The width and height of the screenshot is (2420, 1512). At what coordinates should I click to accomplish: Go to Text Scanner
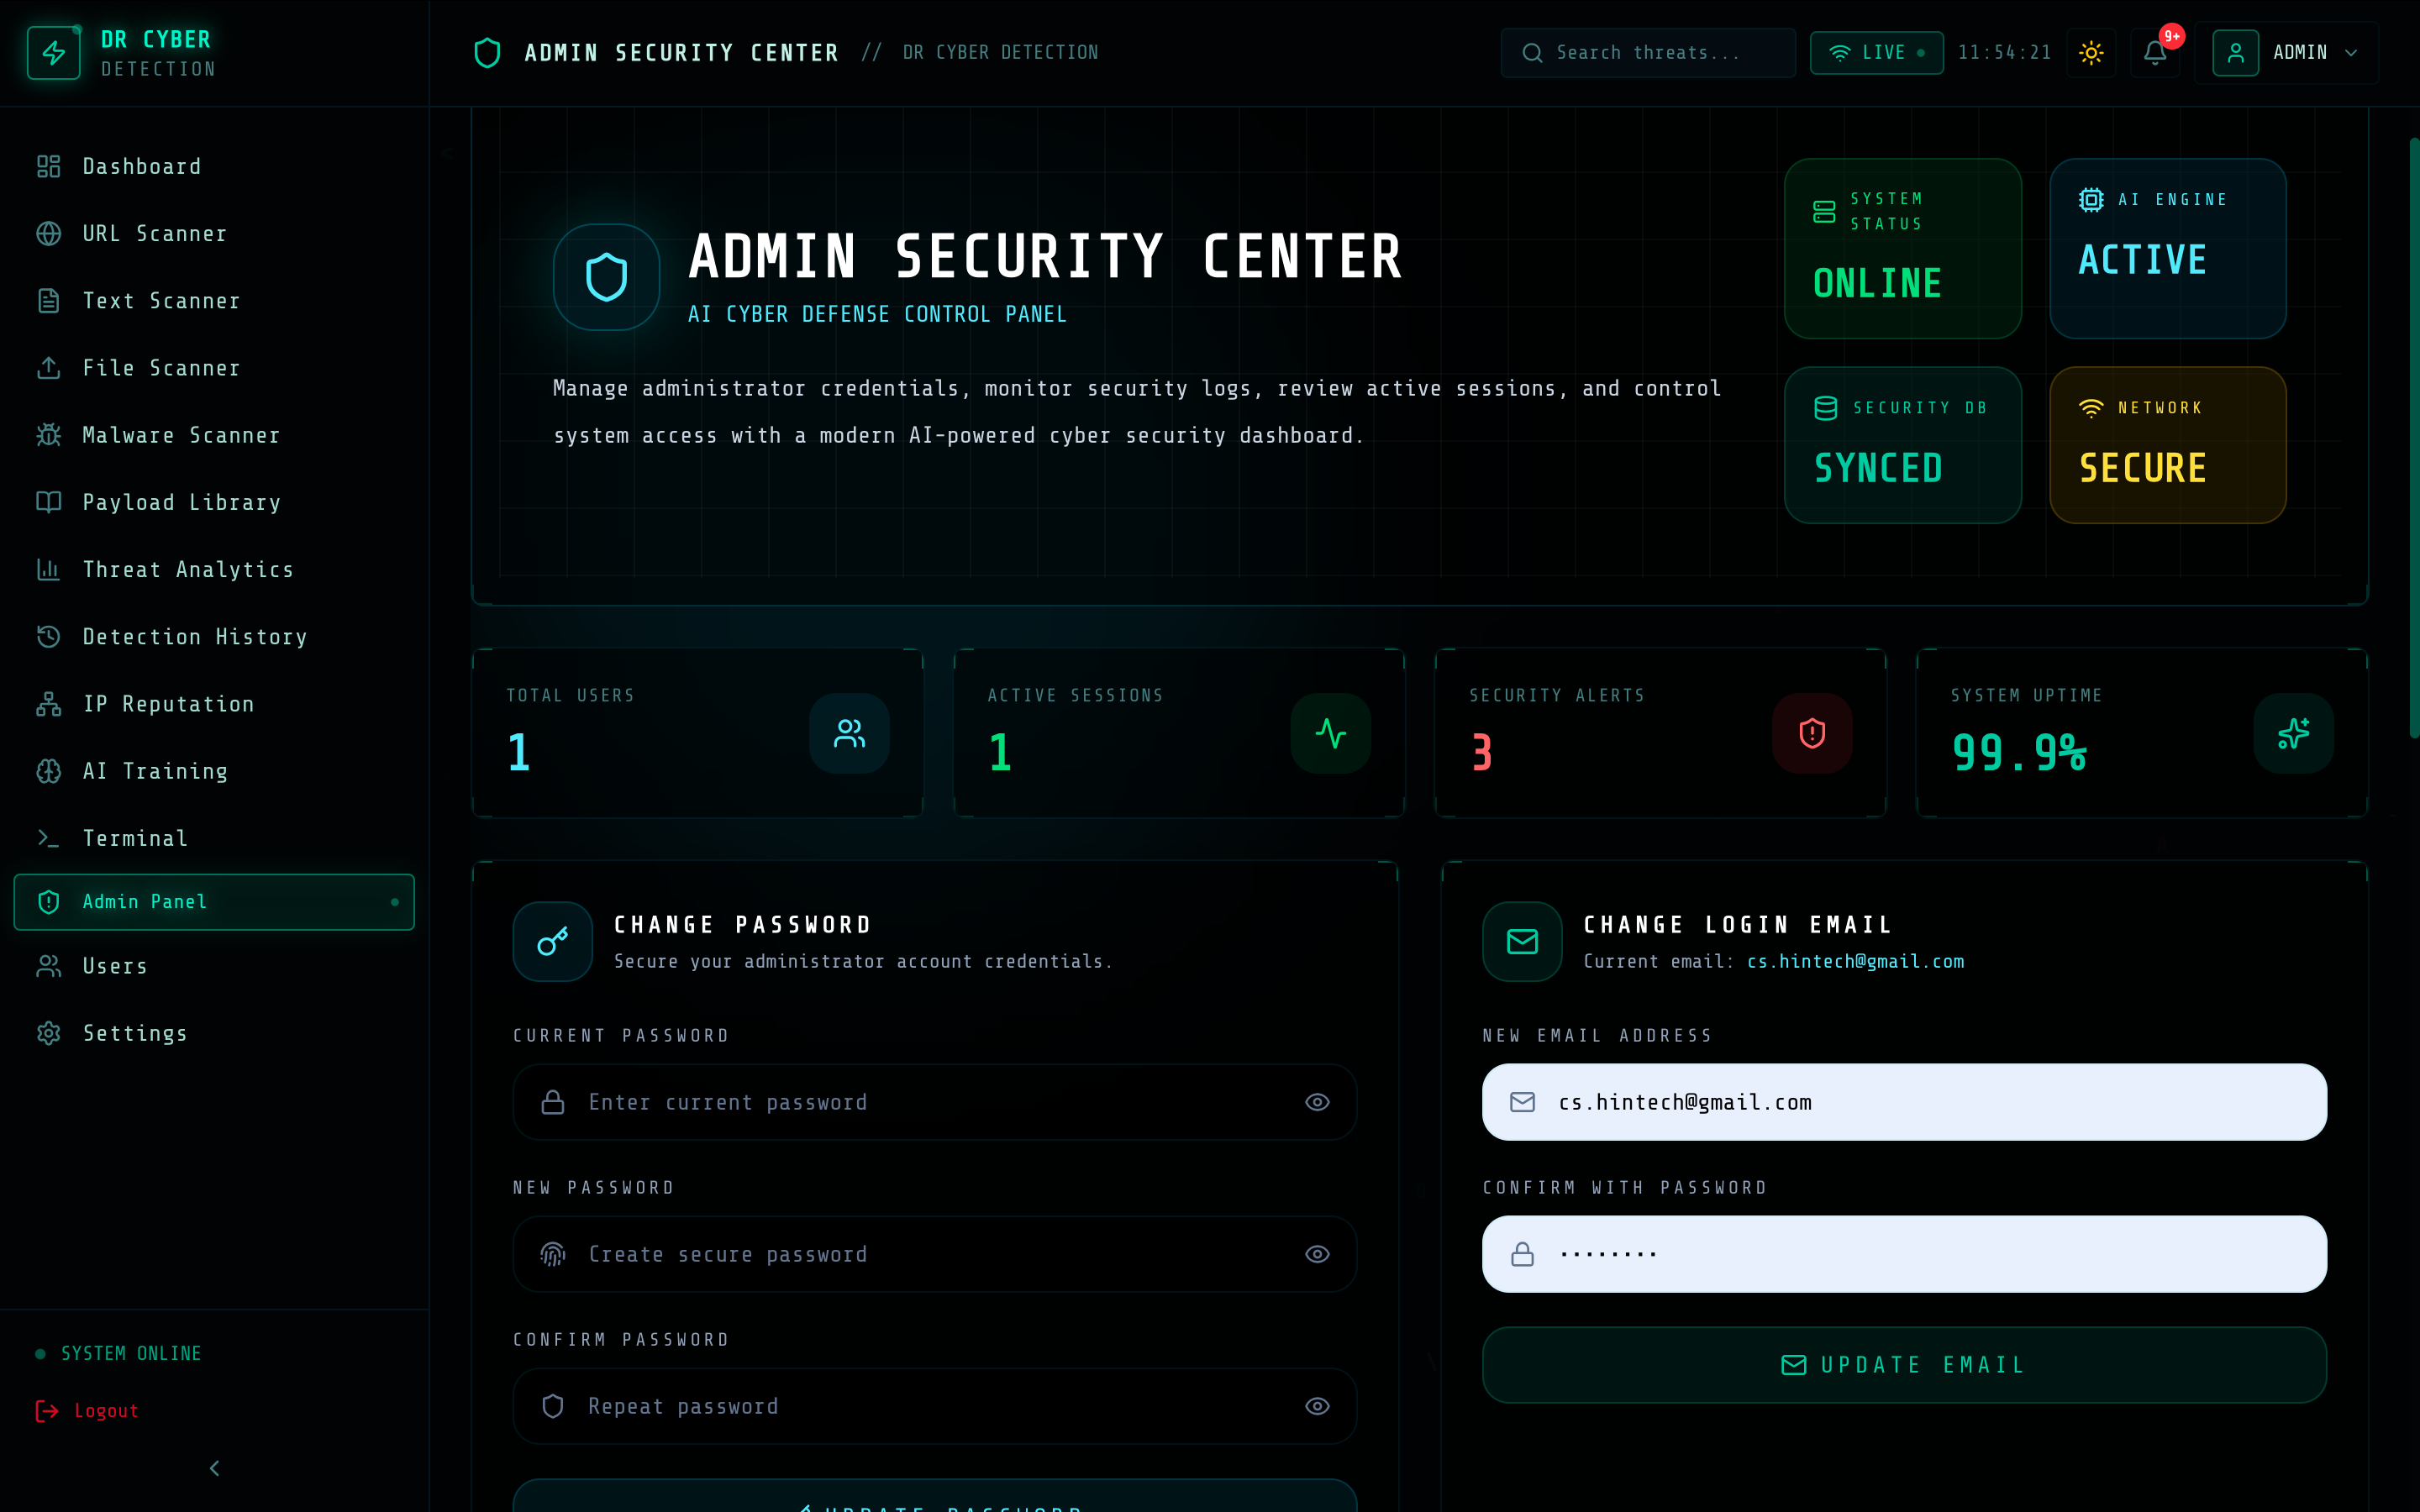coord(214,301)
